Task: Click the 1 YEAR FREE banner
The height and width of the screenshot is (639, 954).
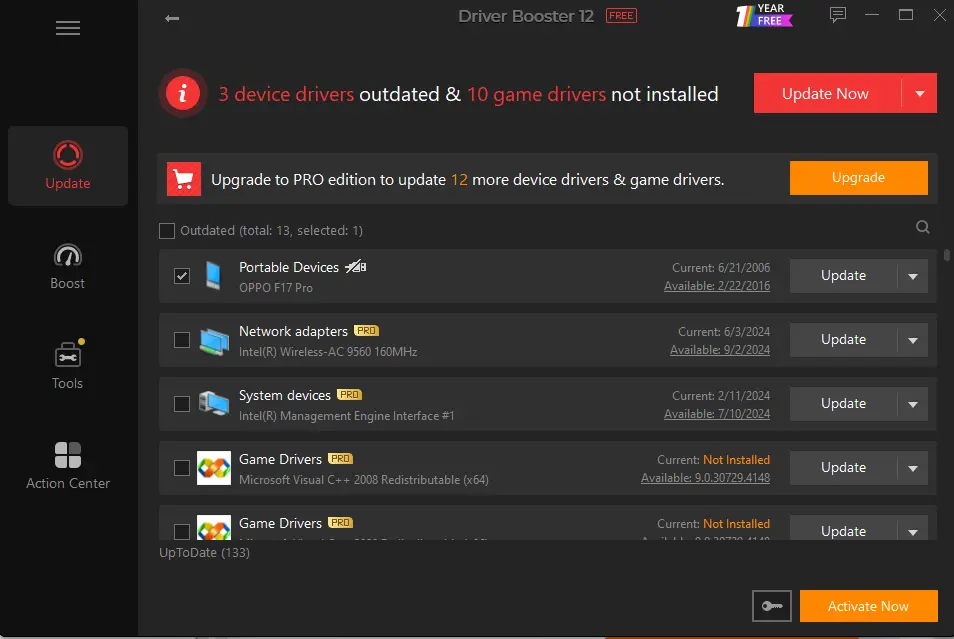Action: (764, 15)
